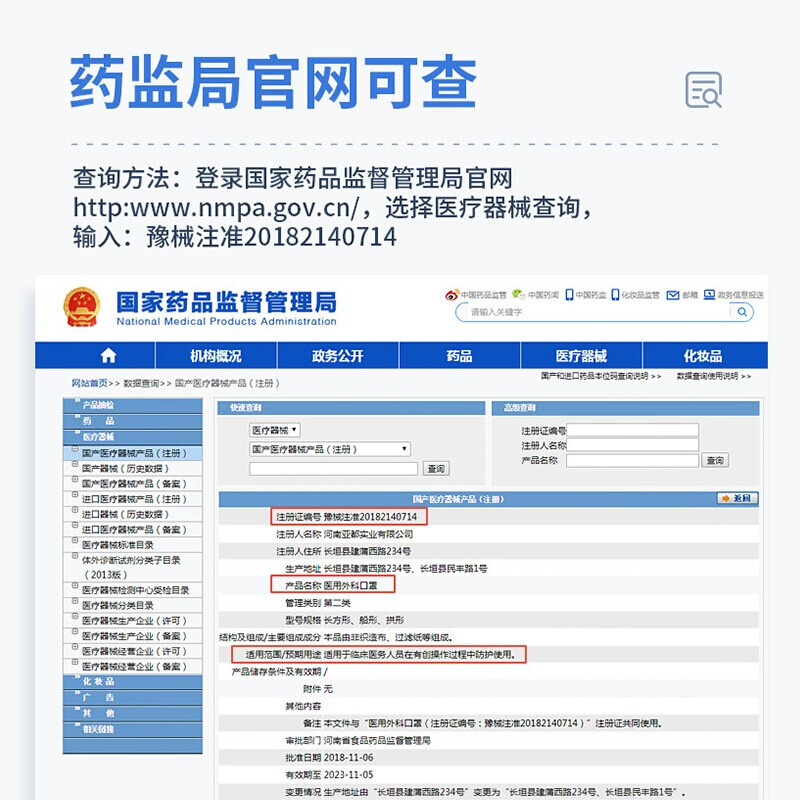Screen dimensions: 800x800
Task: Open the 机构概况 navigation tab
Action: (x=215, y=356)
